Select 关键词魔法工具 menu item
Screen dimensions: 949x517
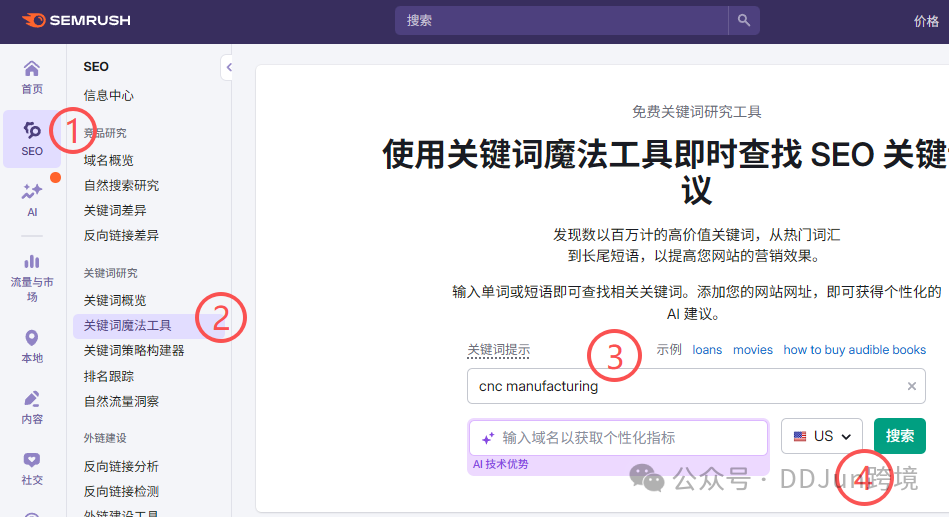point(149,326)
